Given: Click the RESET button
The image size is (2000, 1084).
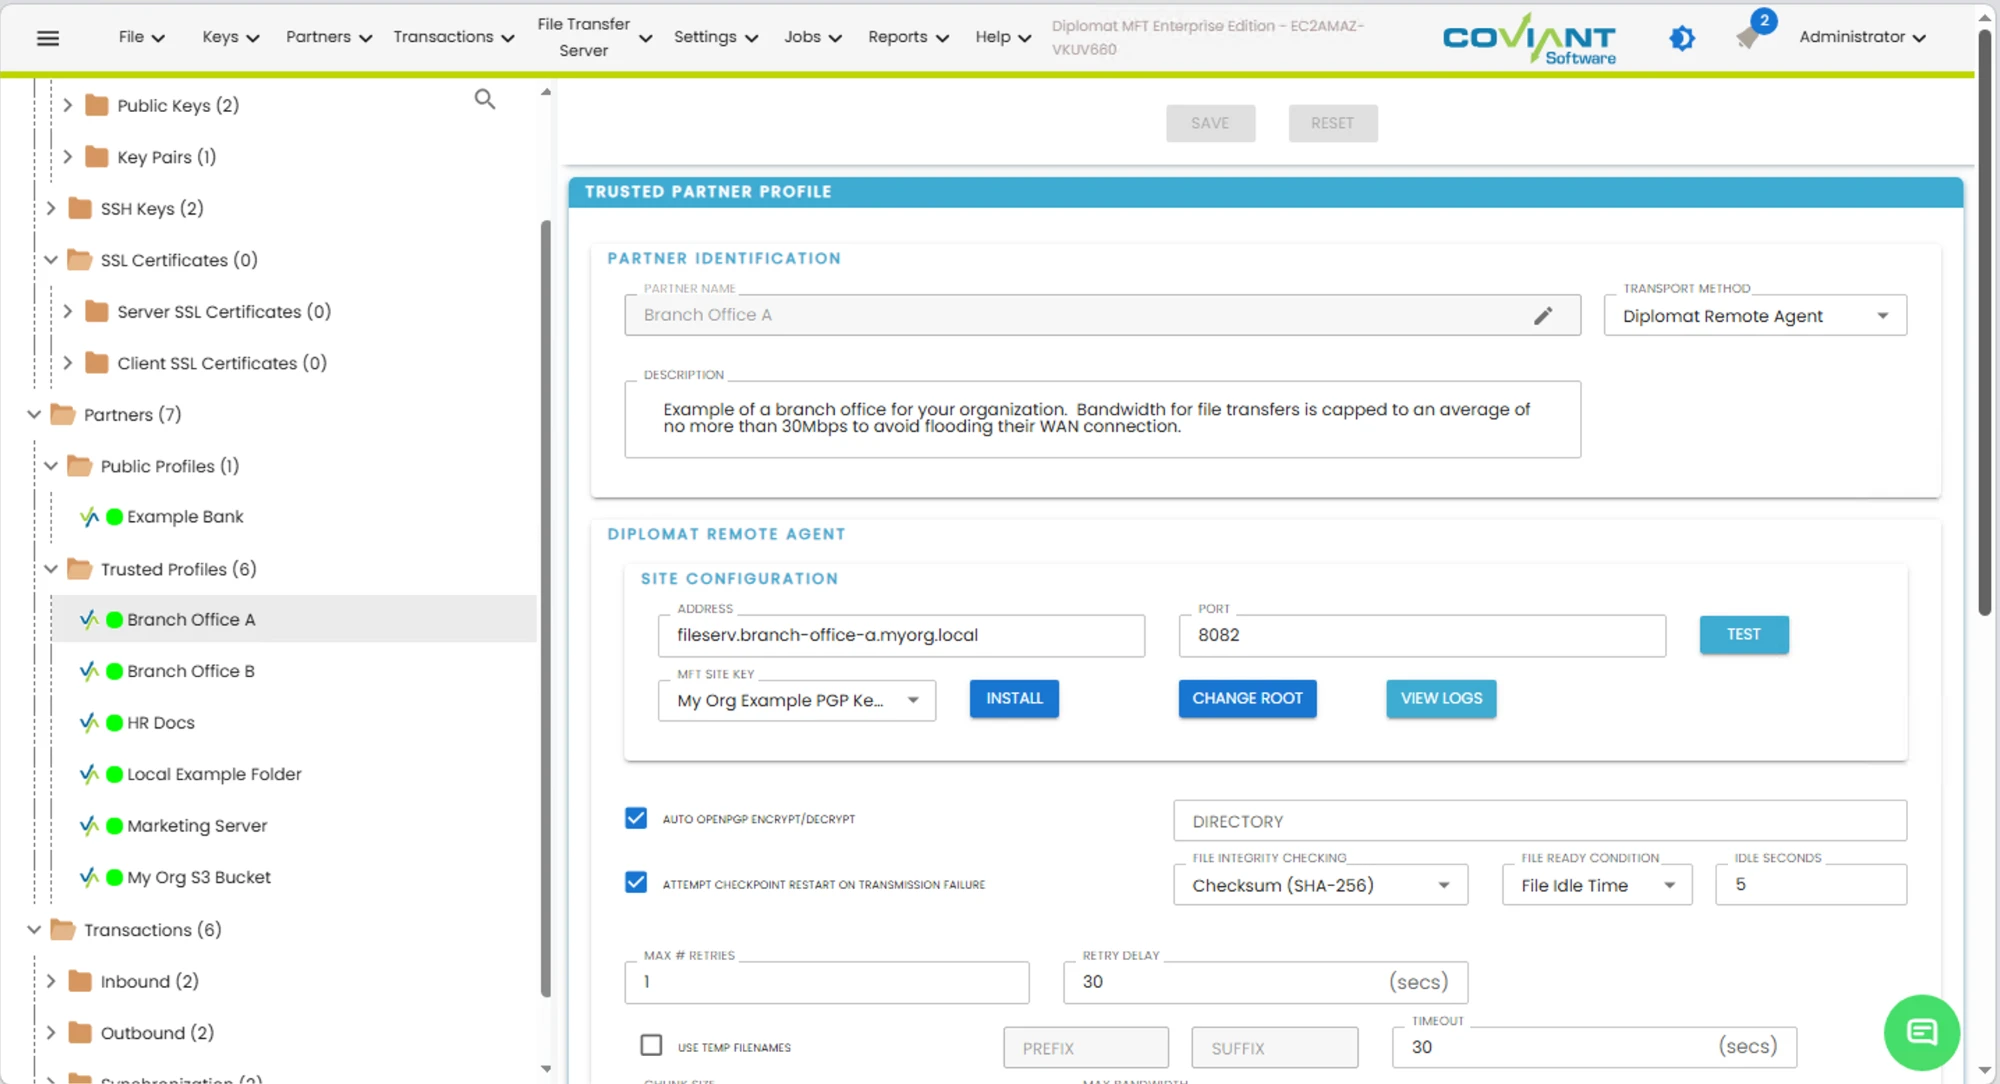Looking at the screenshot, I should click(x=1333, y=123).
